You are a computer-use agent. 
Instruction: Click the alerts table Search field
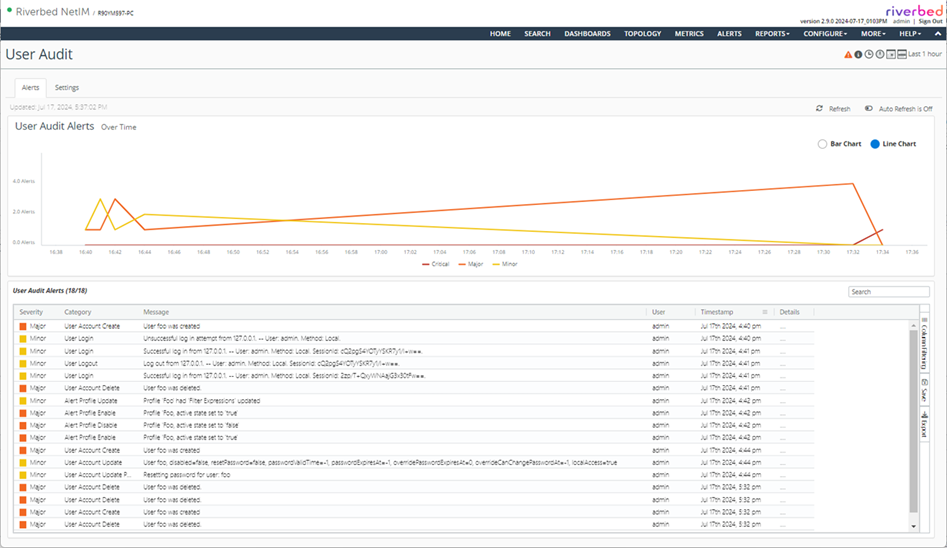[888, 292]
